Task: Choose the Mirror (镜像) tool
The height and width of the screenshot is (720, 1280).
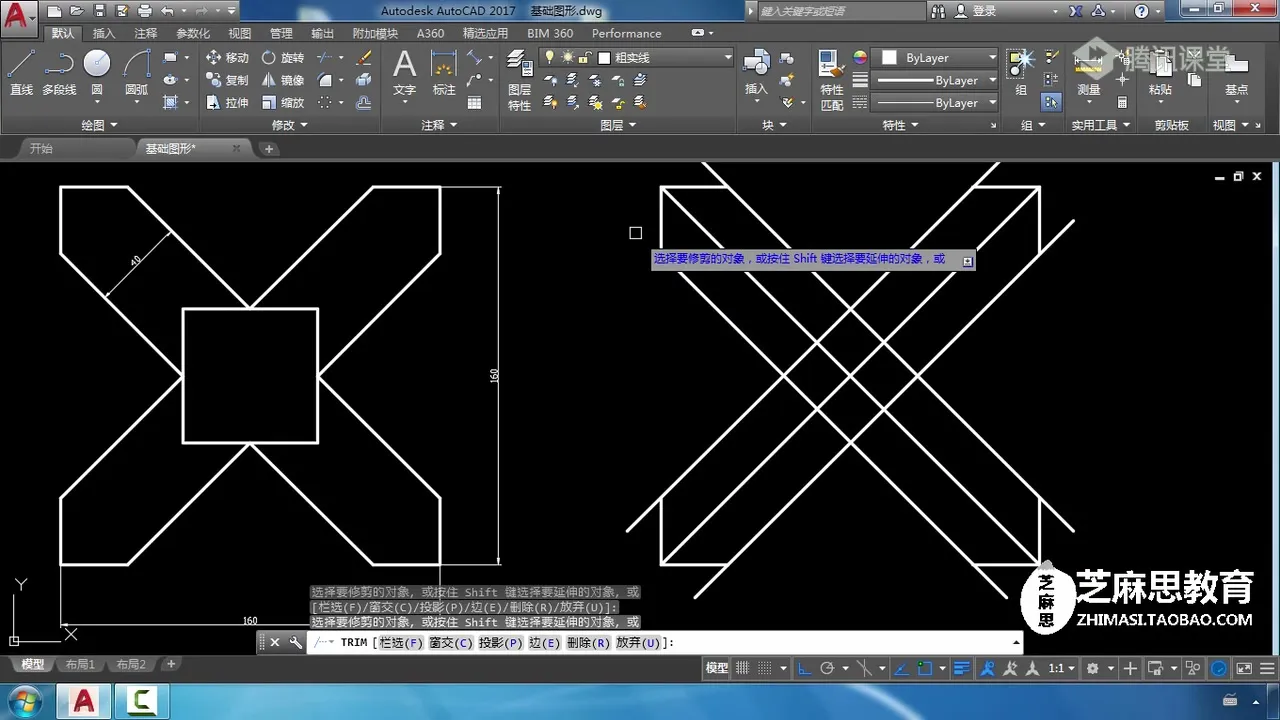Action: click(x=282, y=80)
